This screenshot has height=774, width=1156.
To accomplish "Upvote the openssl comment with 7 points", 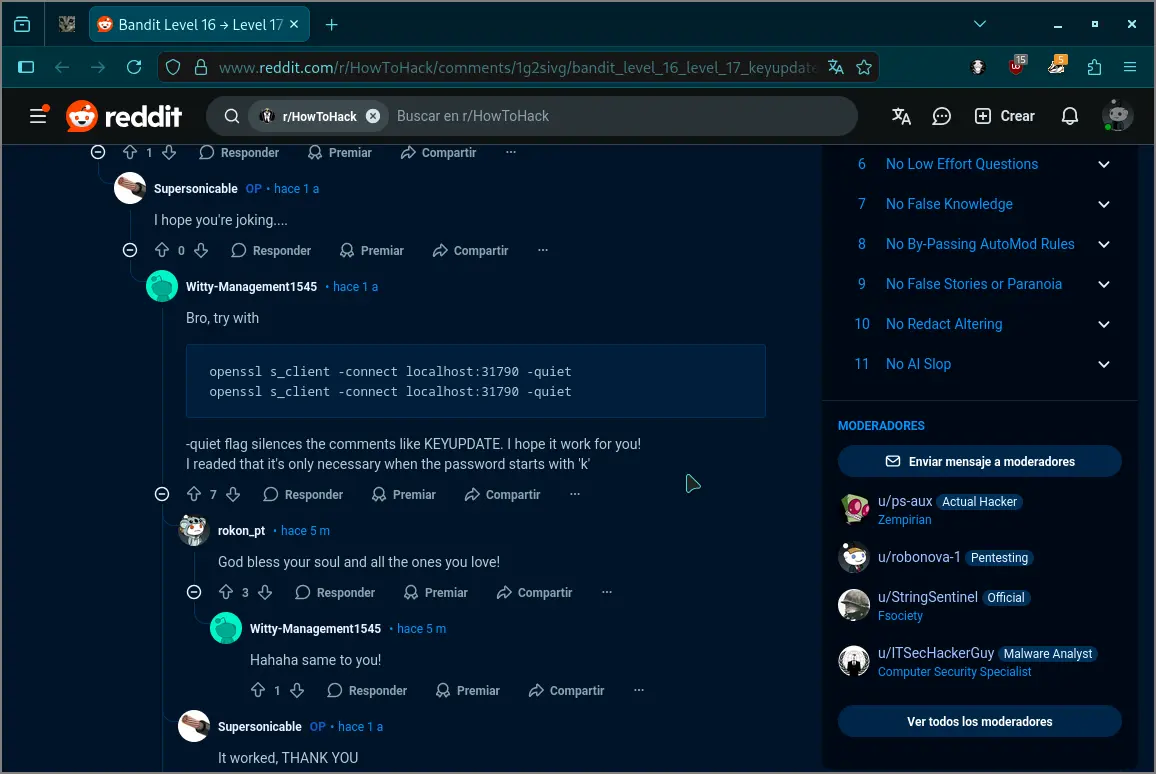I will point(194,494).
